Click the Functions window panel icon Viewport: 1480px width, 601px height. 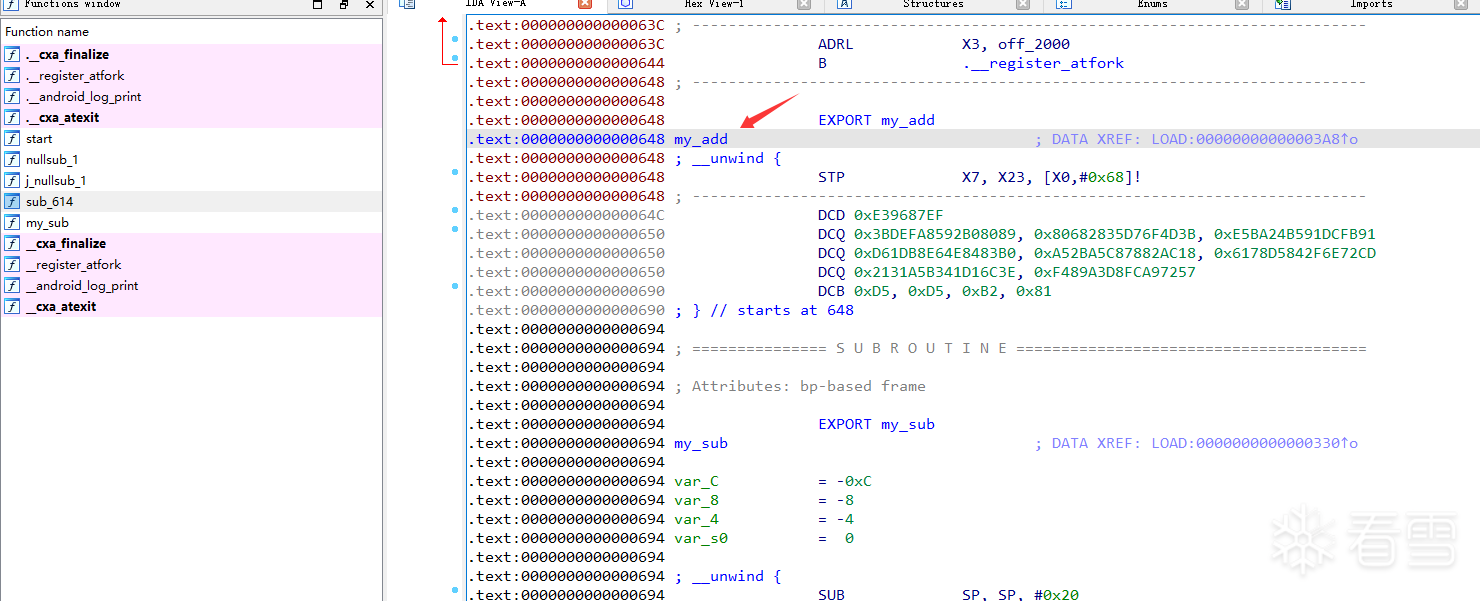point(11,4)
